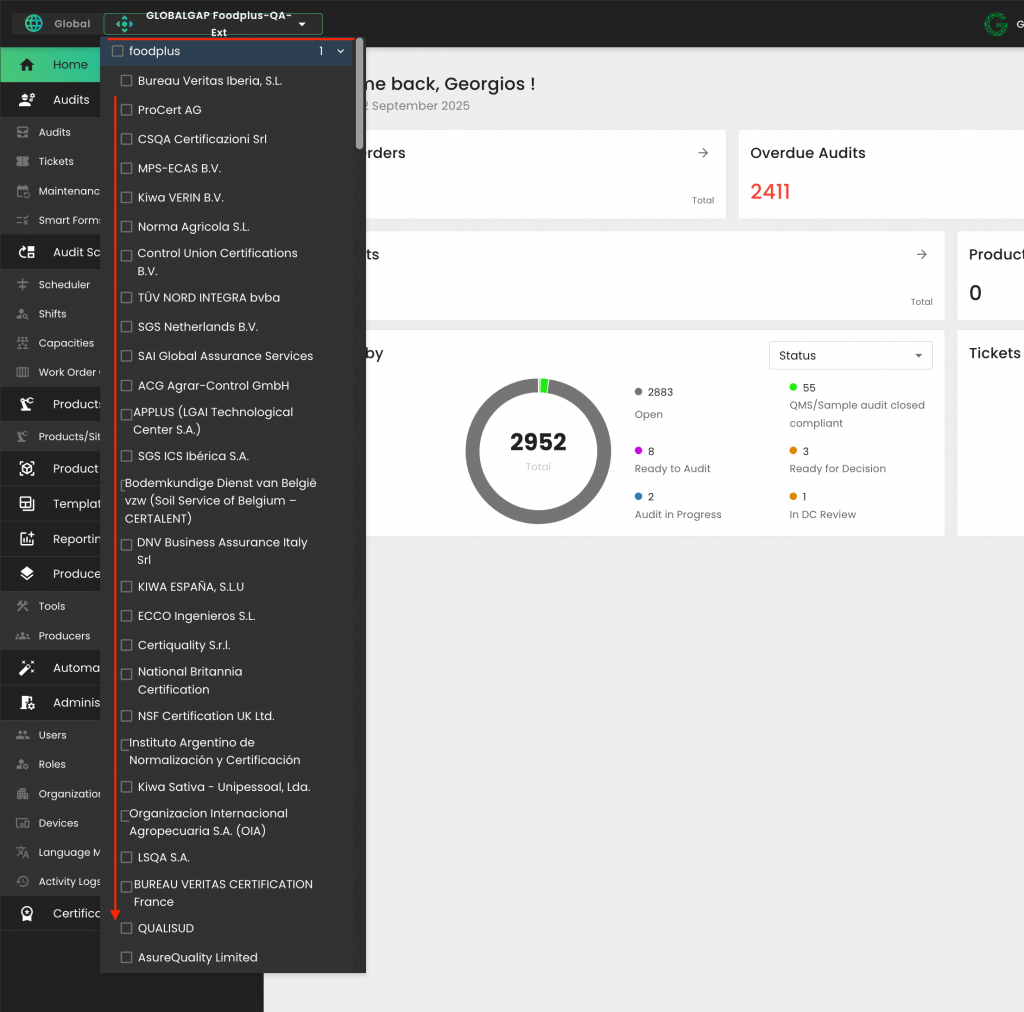Click the arrow on the Work Orders card
This screenshot has width=1024, height=1012.
703,153
